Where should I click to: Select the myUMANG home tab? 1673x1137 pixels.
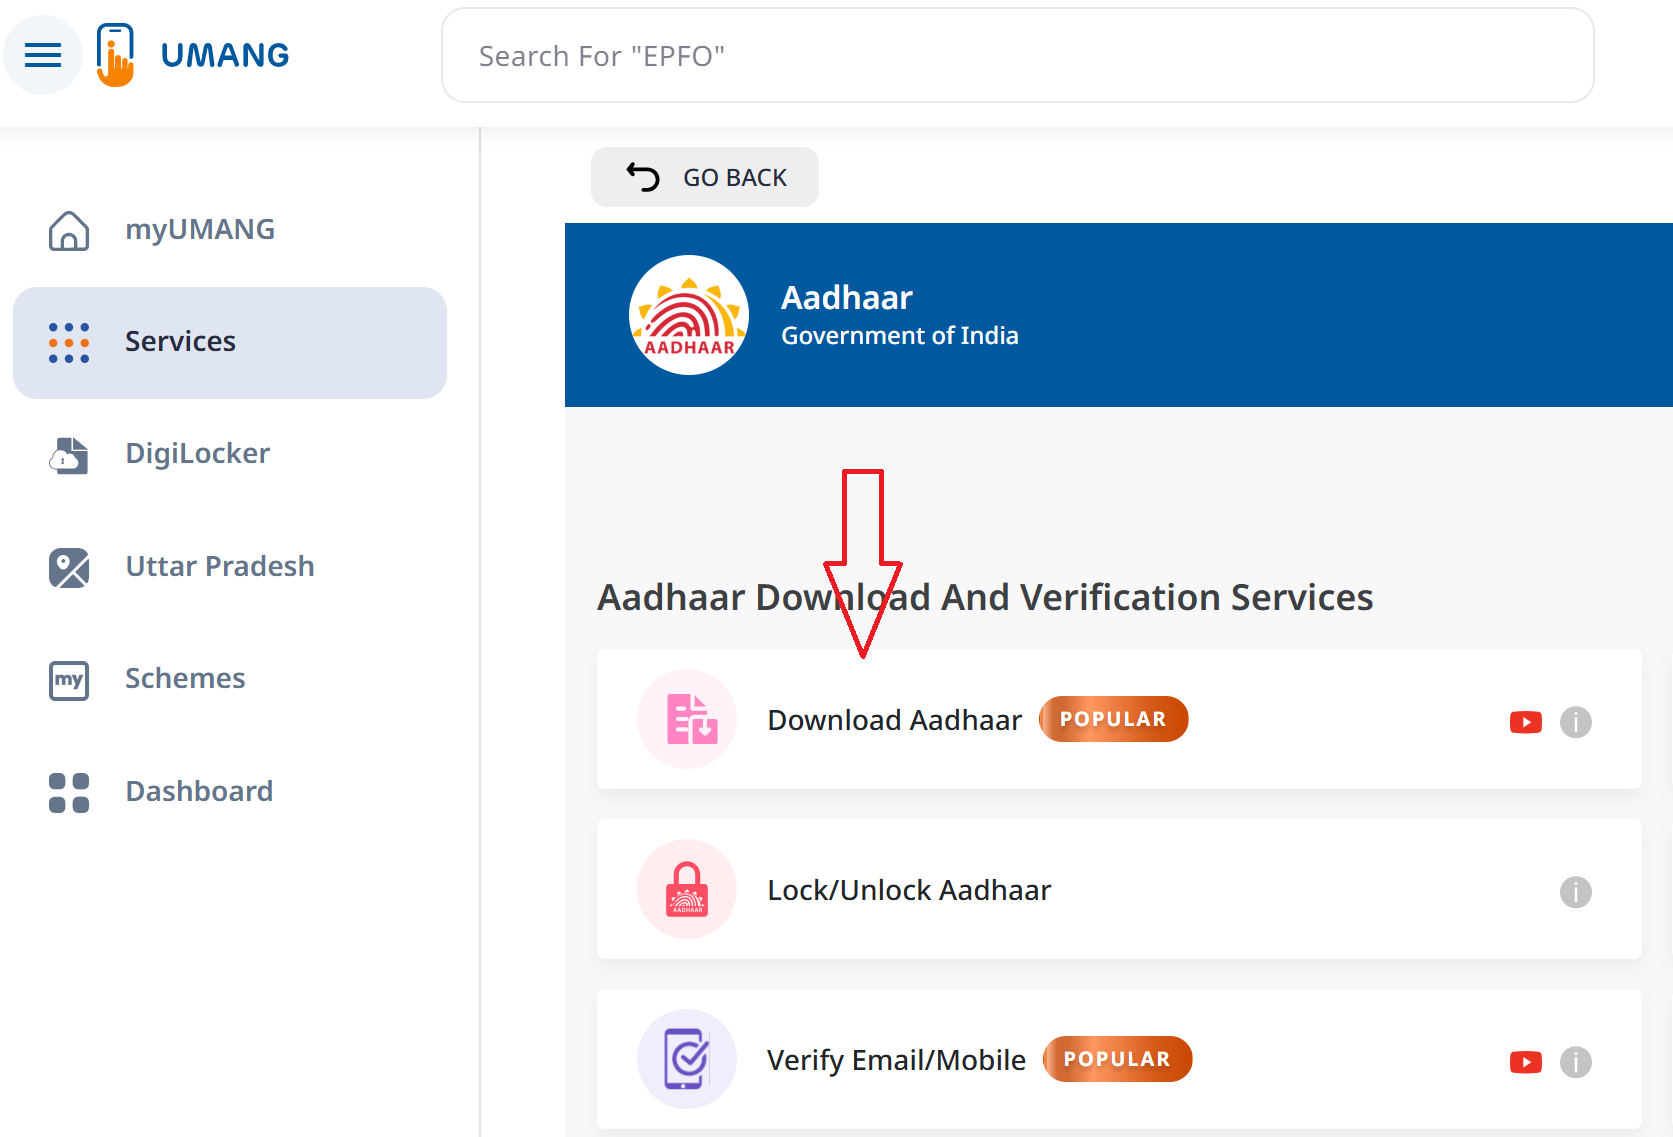200,229
